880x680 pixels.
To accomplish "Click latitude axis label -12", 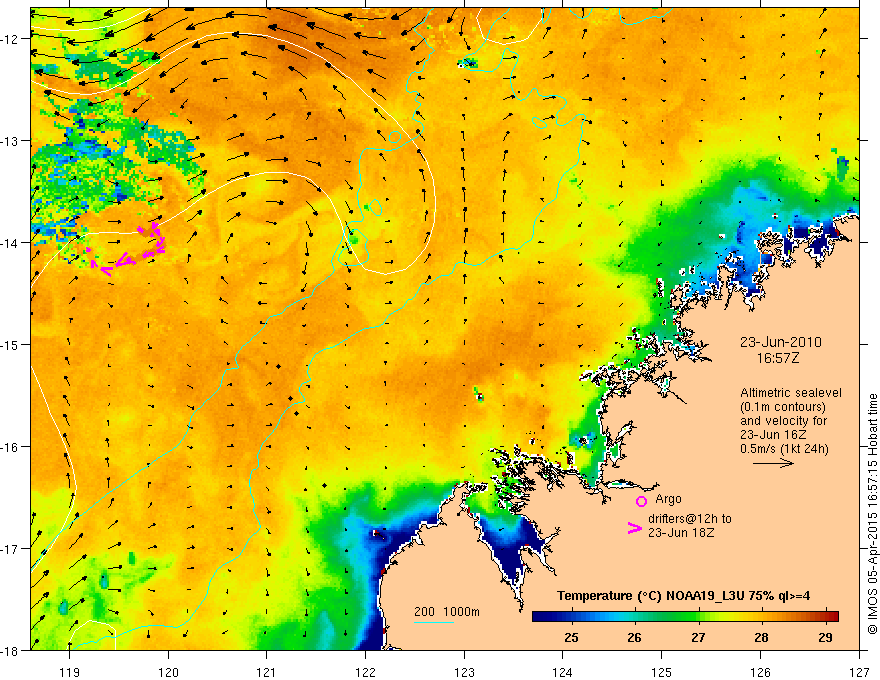I will (10, 39).
